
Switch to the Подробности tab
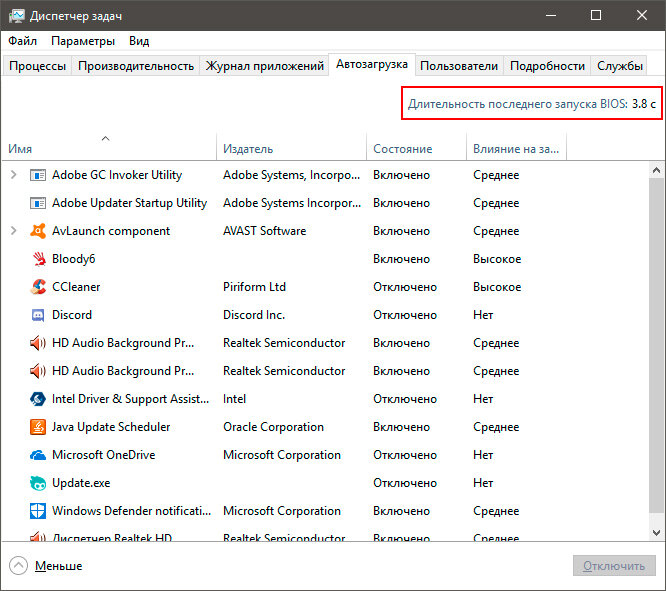[547, 66]
